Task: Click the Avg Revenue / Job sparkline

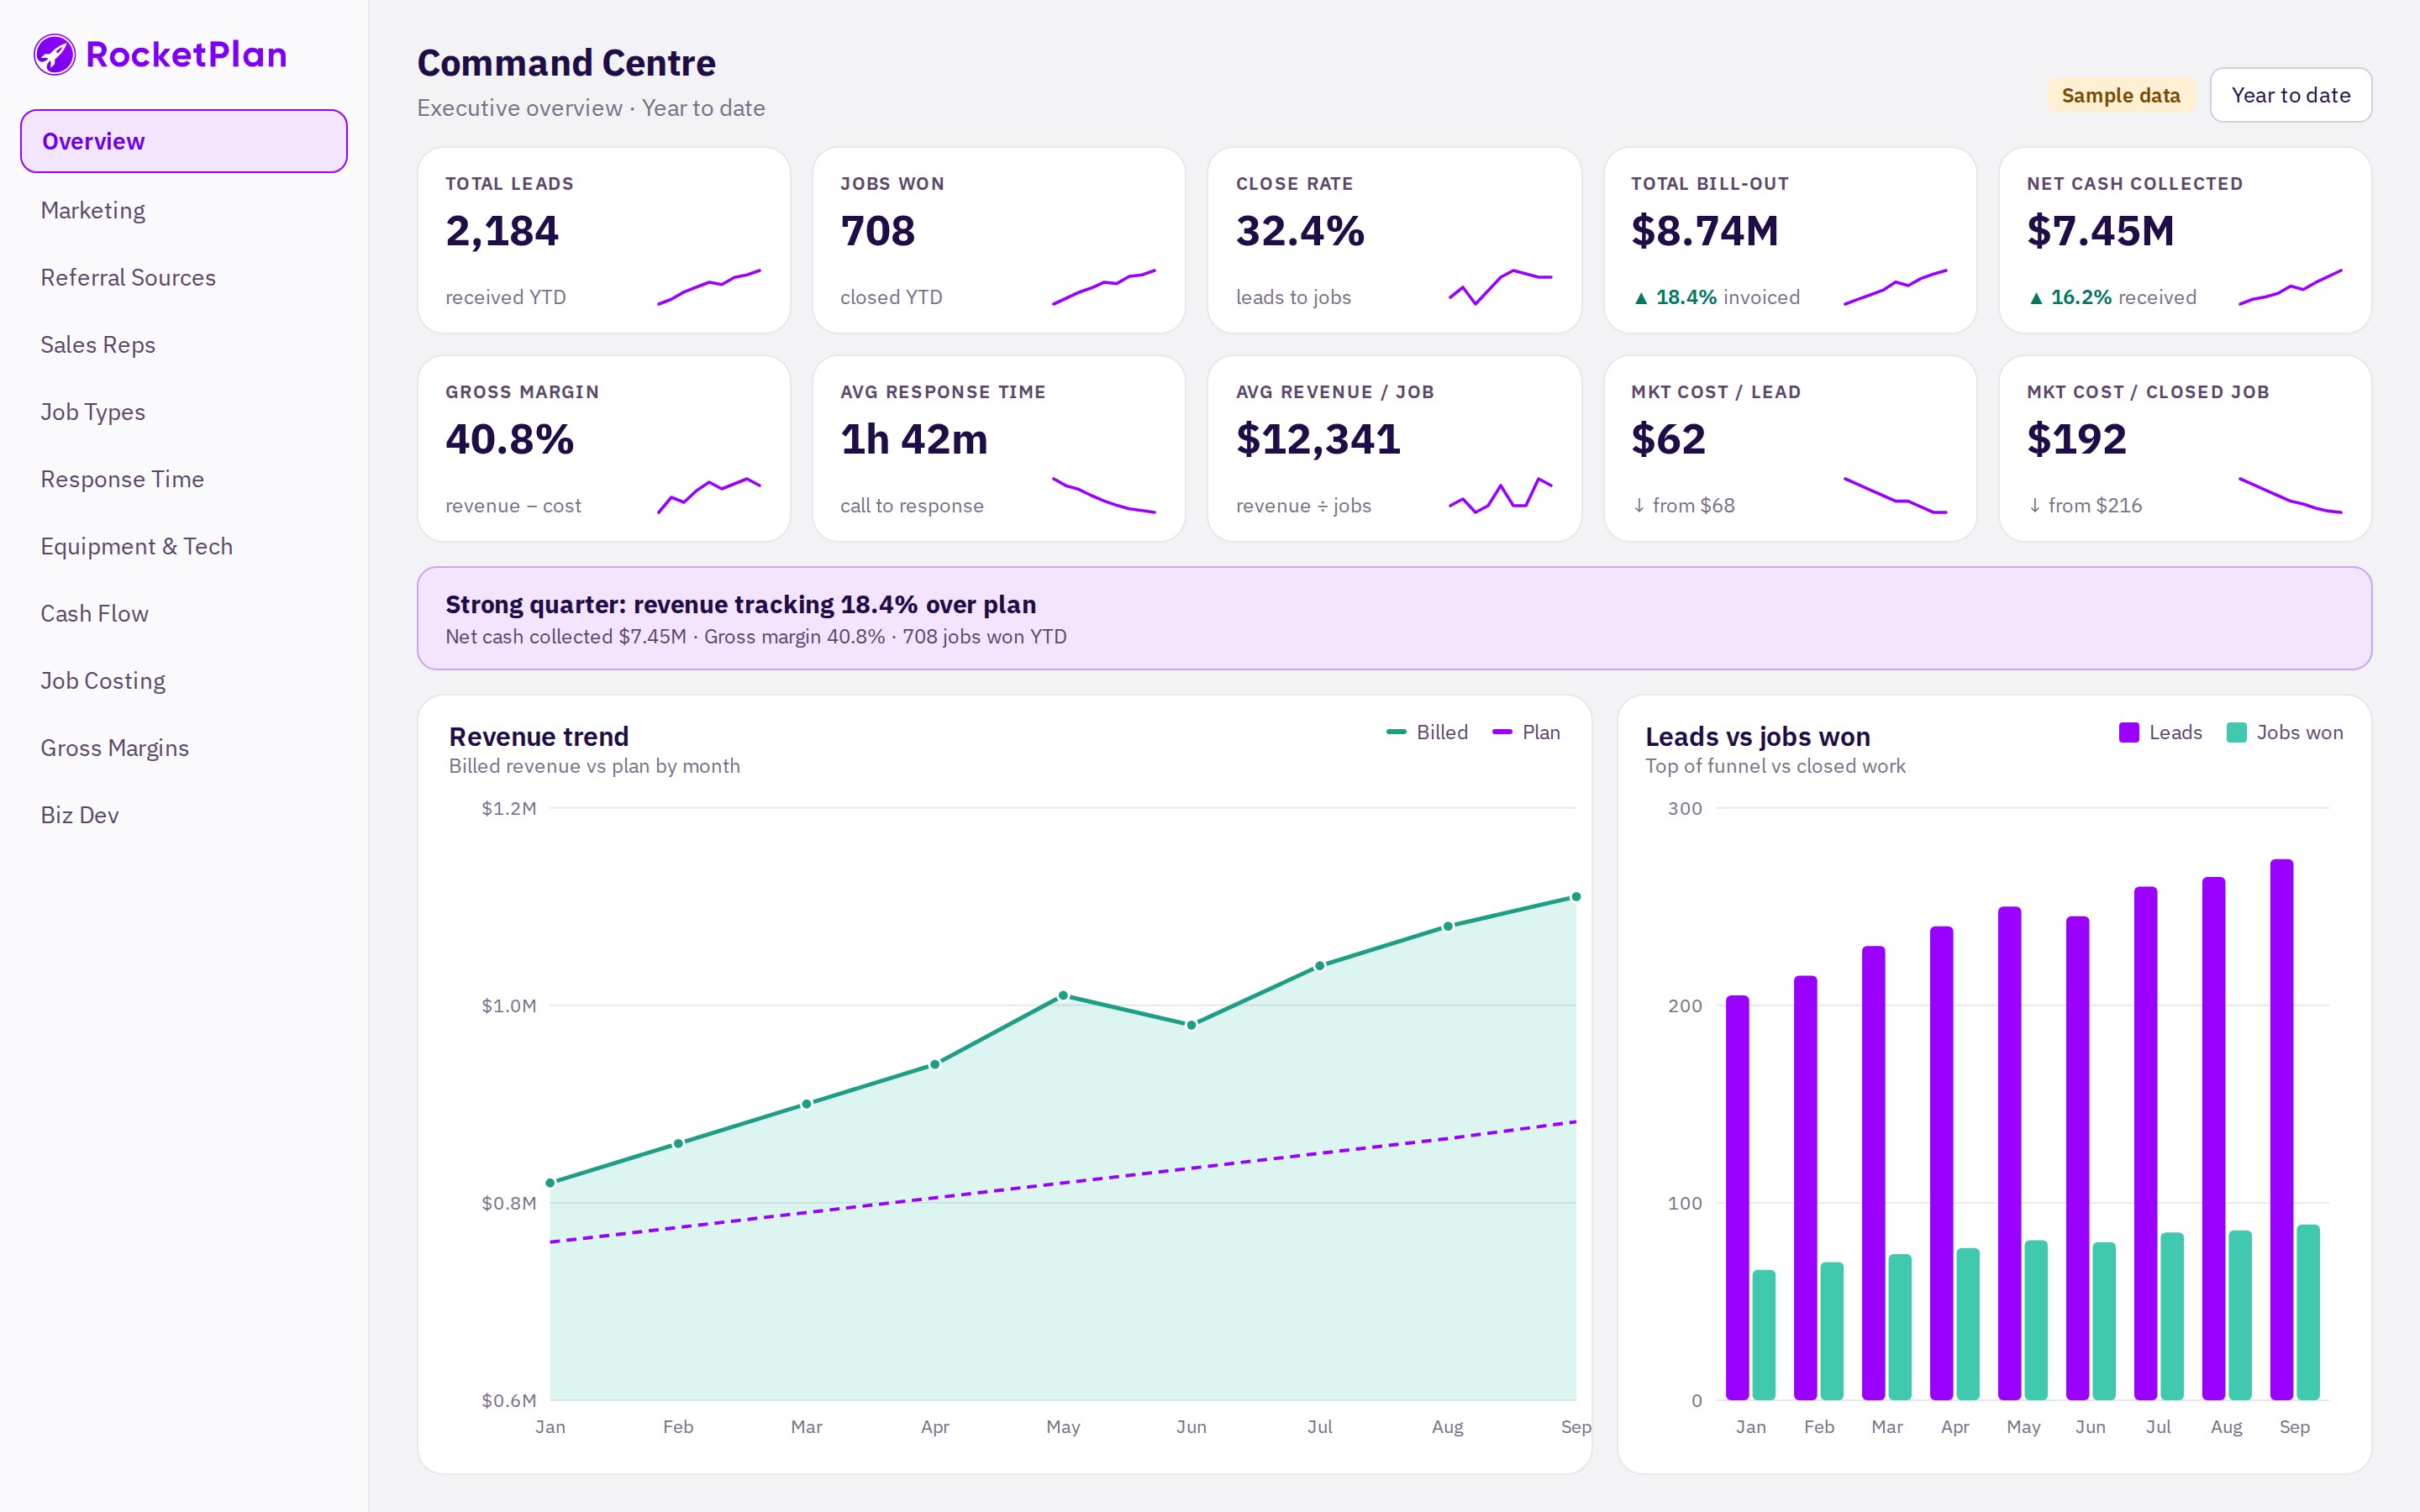Action: (x=1500, y=495)
